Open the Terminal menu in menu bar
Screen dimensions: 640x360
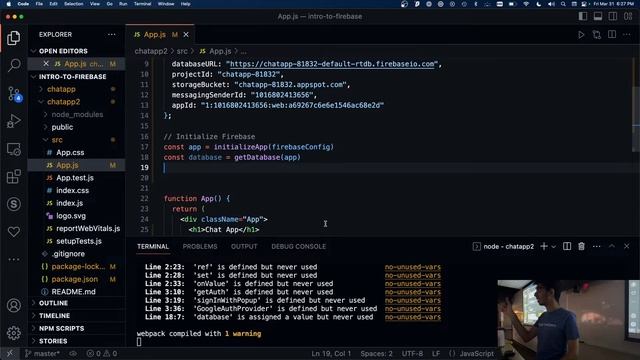tap(142, 4)
